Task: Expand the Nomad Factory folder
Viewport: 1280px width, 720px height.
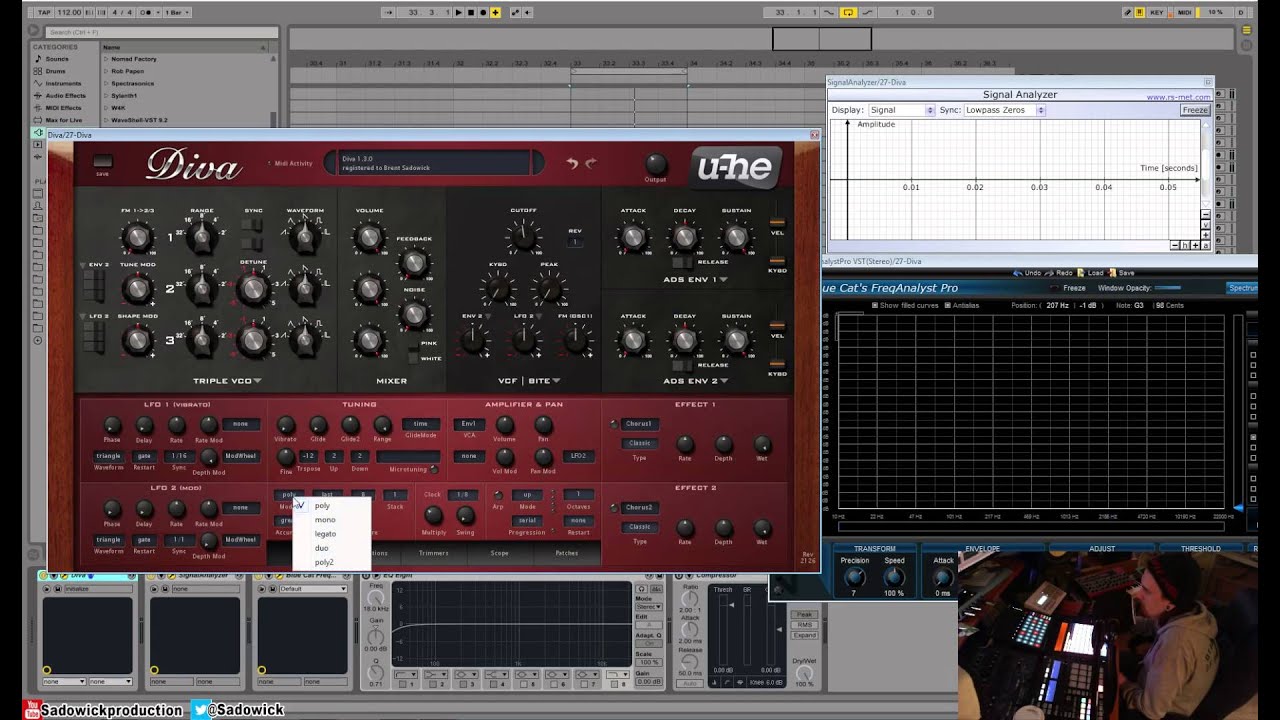Action: [106, 59]
